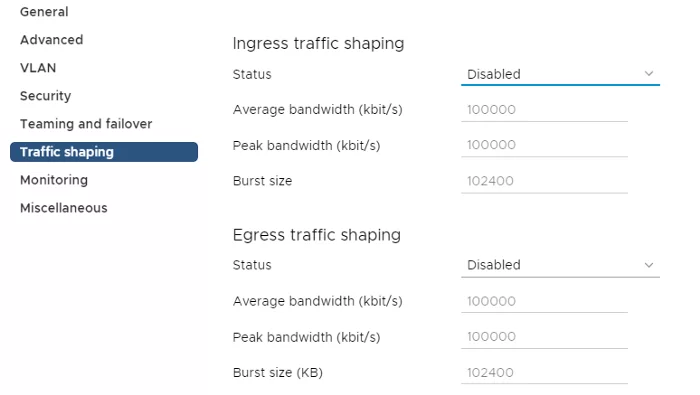Open the General settings section

click(44, 12)
